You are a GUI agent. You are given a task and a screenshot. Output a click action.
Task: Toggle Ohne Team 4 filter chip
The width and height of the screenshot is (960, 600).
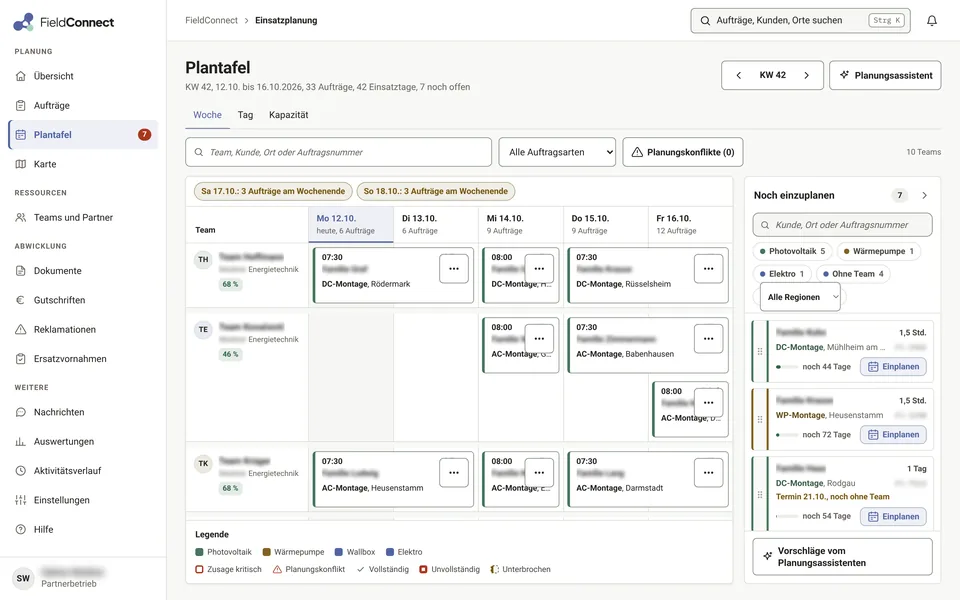pos(853,274)
